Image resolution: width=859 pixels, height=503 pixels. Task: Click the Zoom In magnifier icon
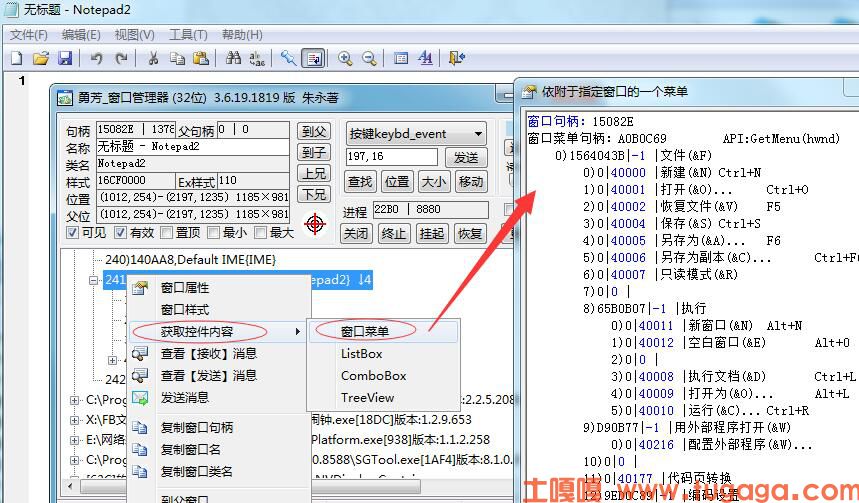point(345,58)
